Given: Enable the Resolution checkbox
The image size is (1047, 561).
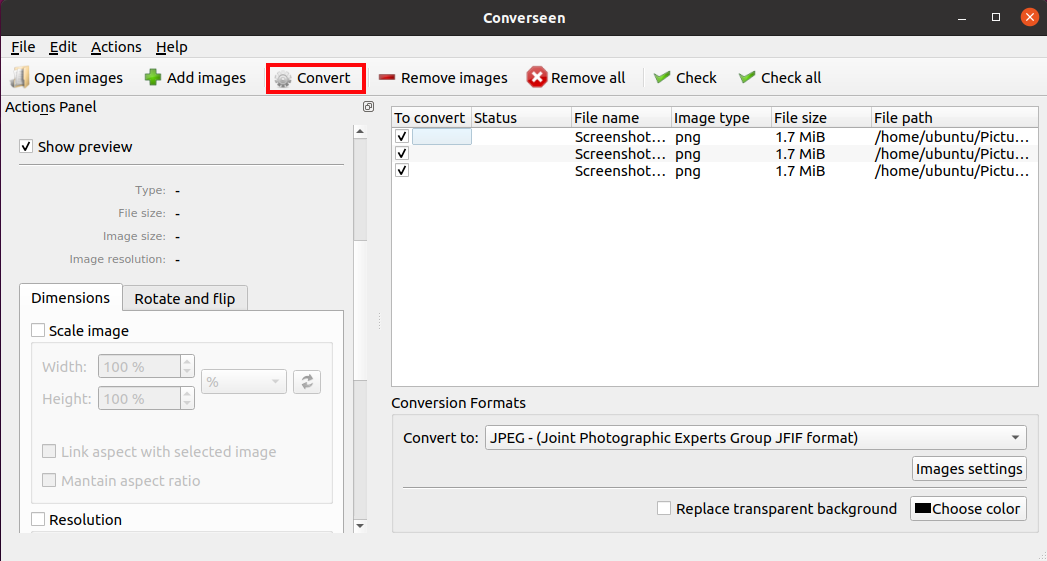Looking at the screenshot, I should point(38,519).
